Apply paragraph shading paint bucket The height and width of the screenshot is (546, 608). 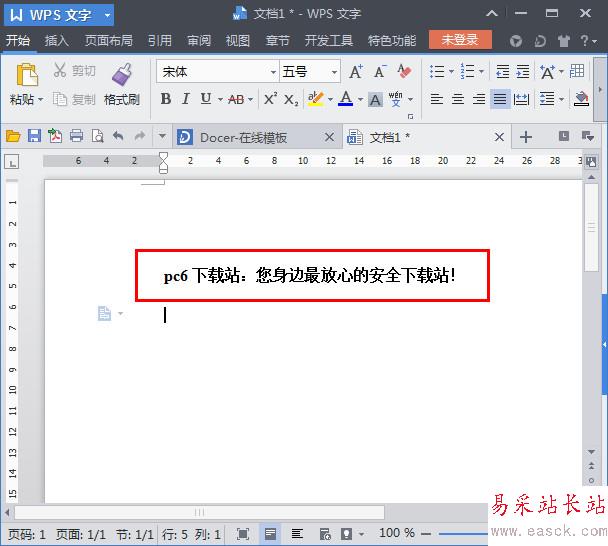point(581,99)
